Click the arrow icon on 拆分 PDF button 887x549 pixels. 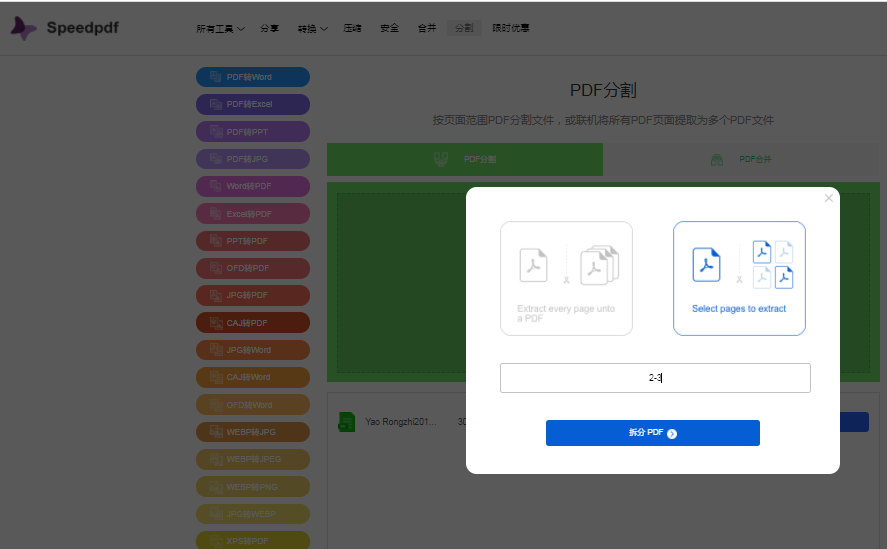(672, 434)
